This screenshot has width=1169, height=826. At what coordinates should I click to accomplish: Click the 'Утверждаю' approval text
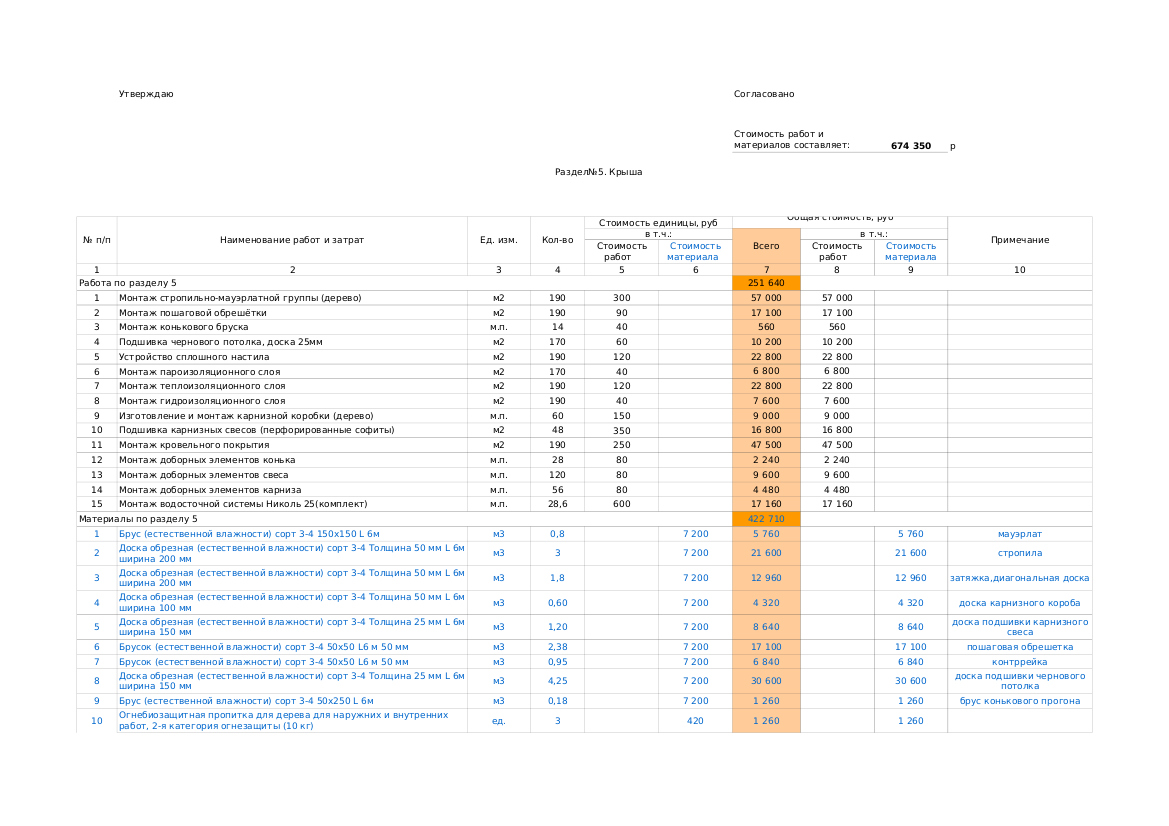coord(146,94)
